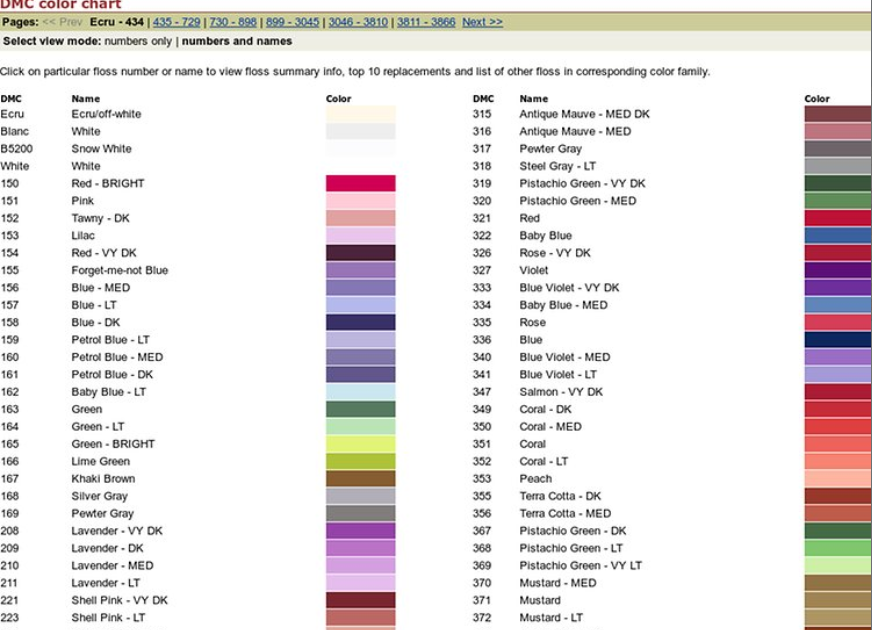The height and width of the screenshot is (630, 872).
Task: Click the swatch for 327 Violet
Action: [838, 270]
